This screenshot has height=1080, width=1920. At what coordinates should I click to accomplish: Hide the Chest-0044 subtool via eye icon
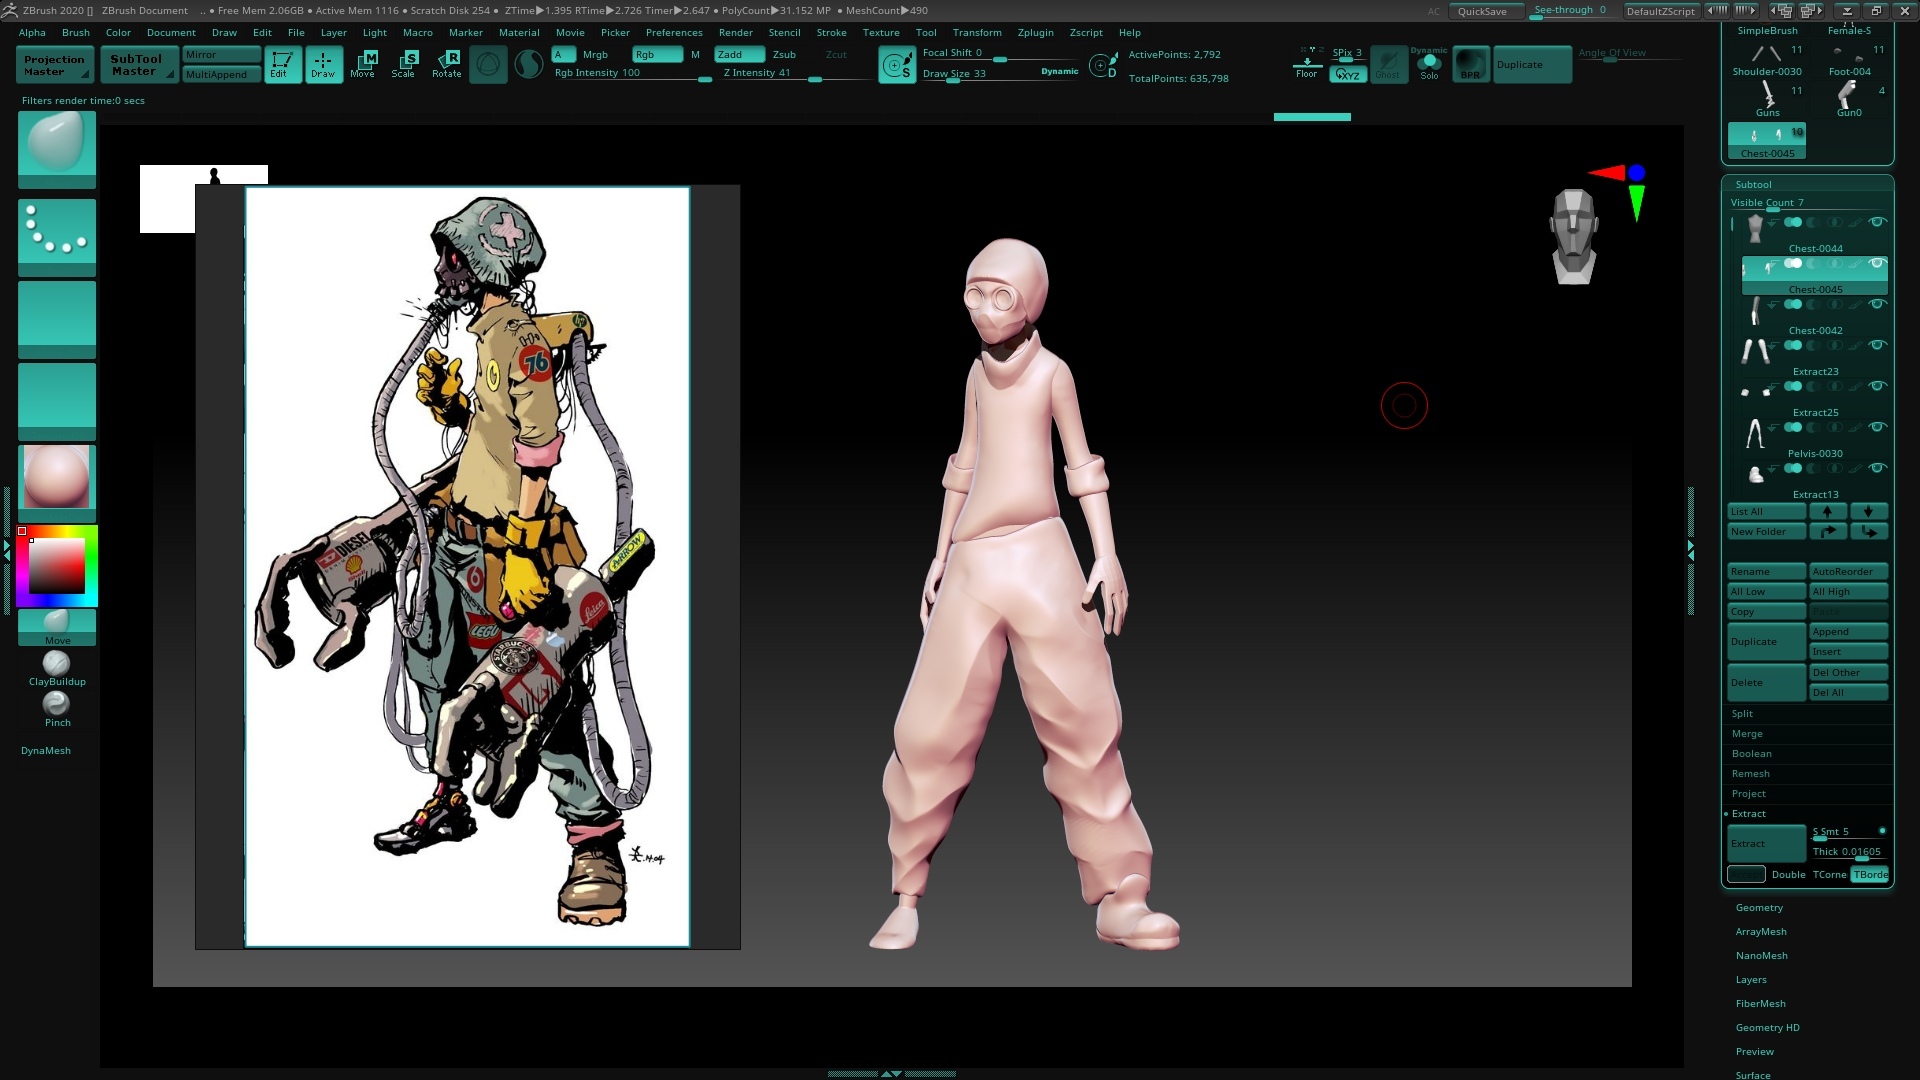(1878, 222)
